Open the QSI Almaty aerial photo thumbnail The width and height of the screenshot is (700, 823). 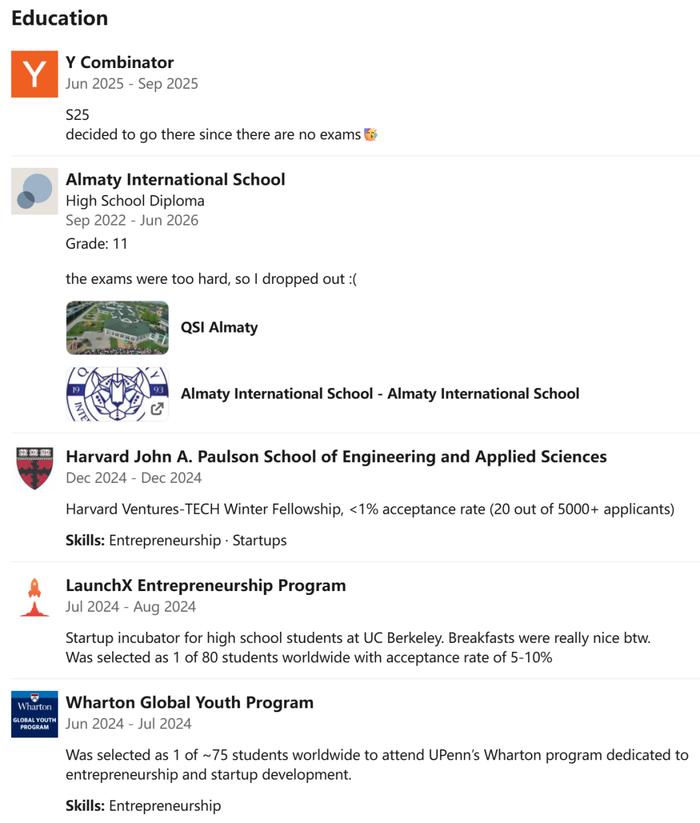(118, 328)
